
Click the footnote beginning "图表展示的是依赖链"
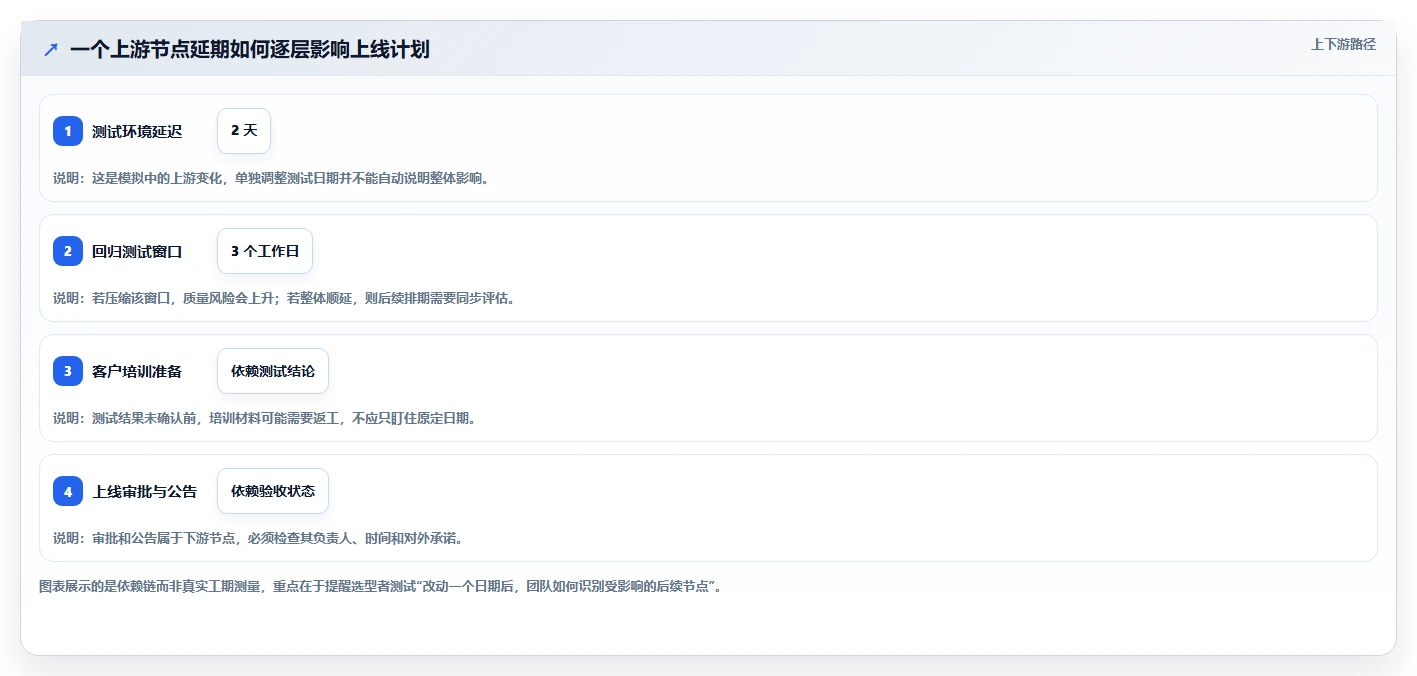pyautogui.click(x=381, y=586)
